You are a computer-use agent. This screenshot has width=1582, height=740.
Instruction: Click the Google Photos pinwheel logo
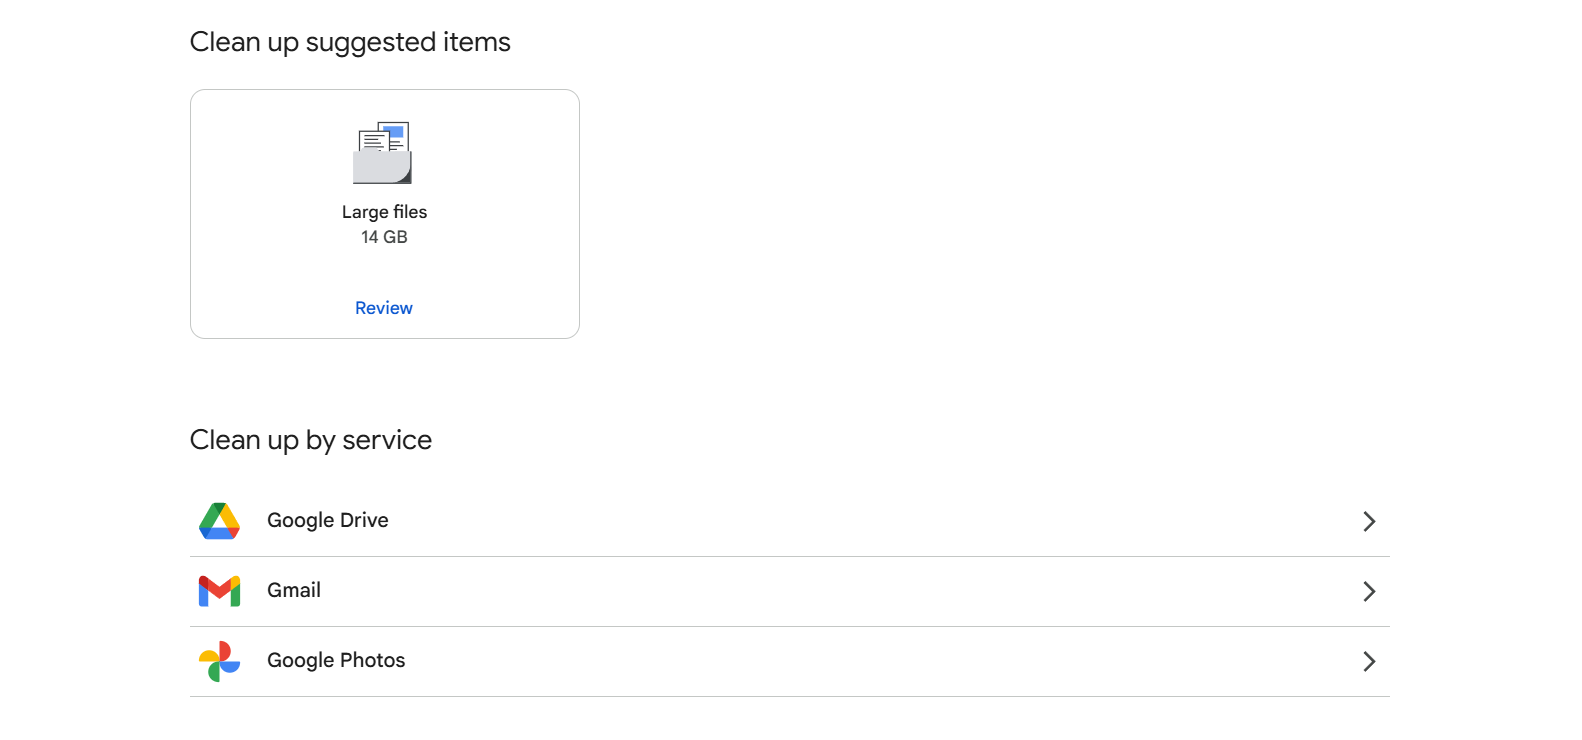pos(219,661)
